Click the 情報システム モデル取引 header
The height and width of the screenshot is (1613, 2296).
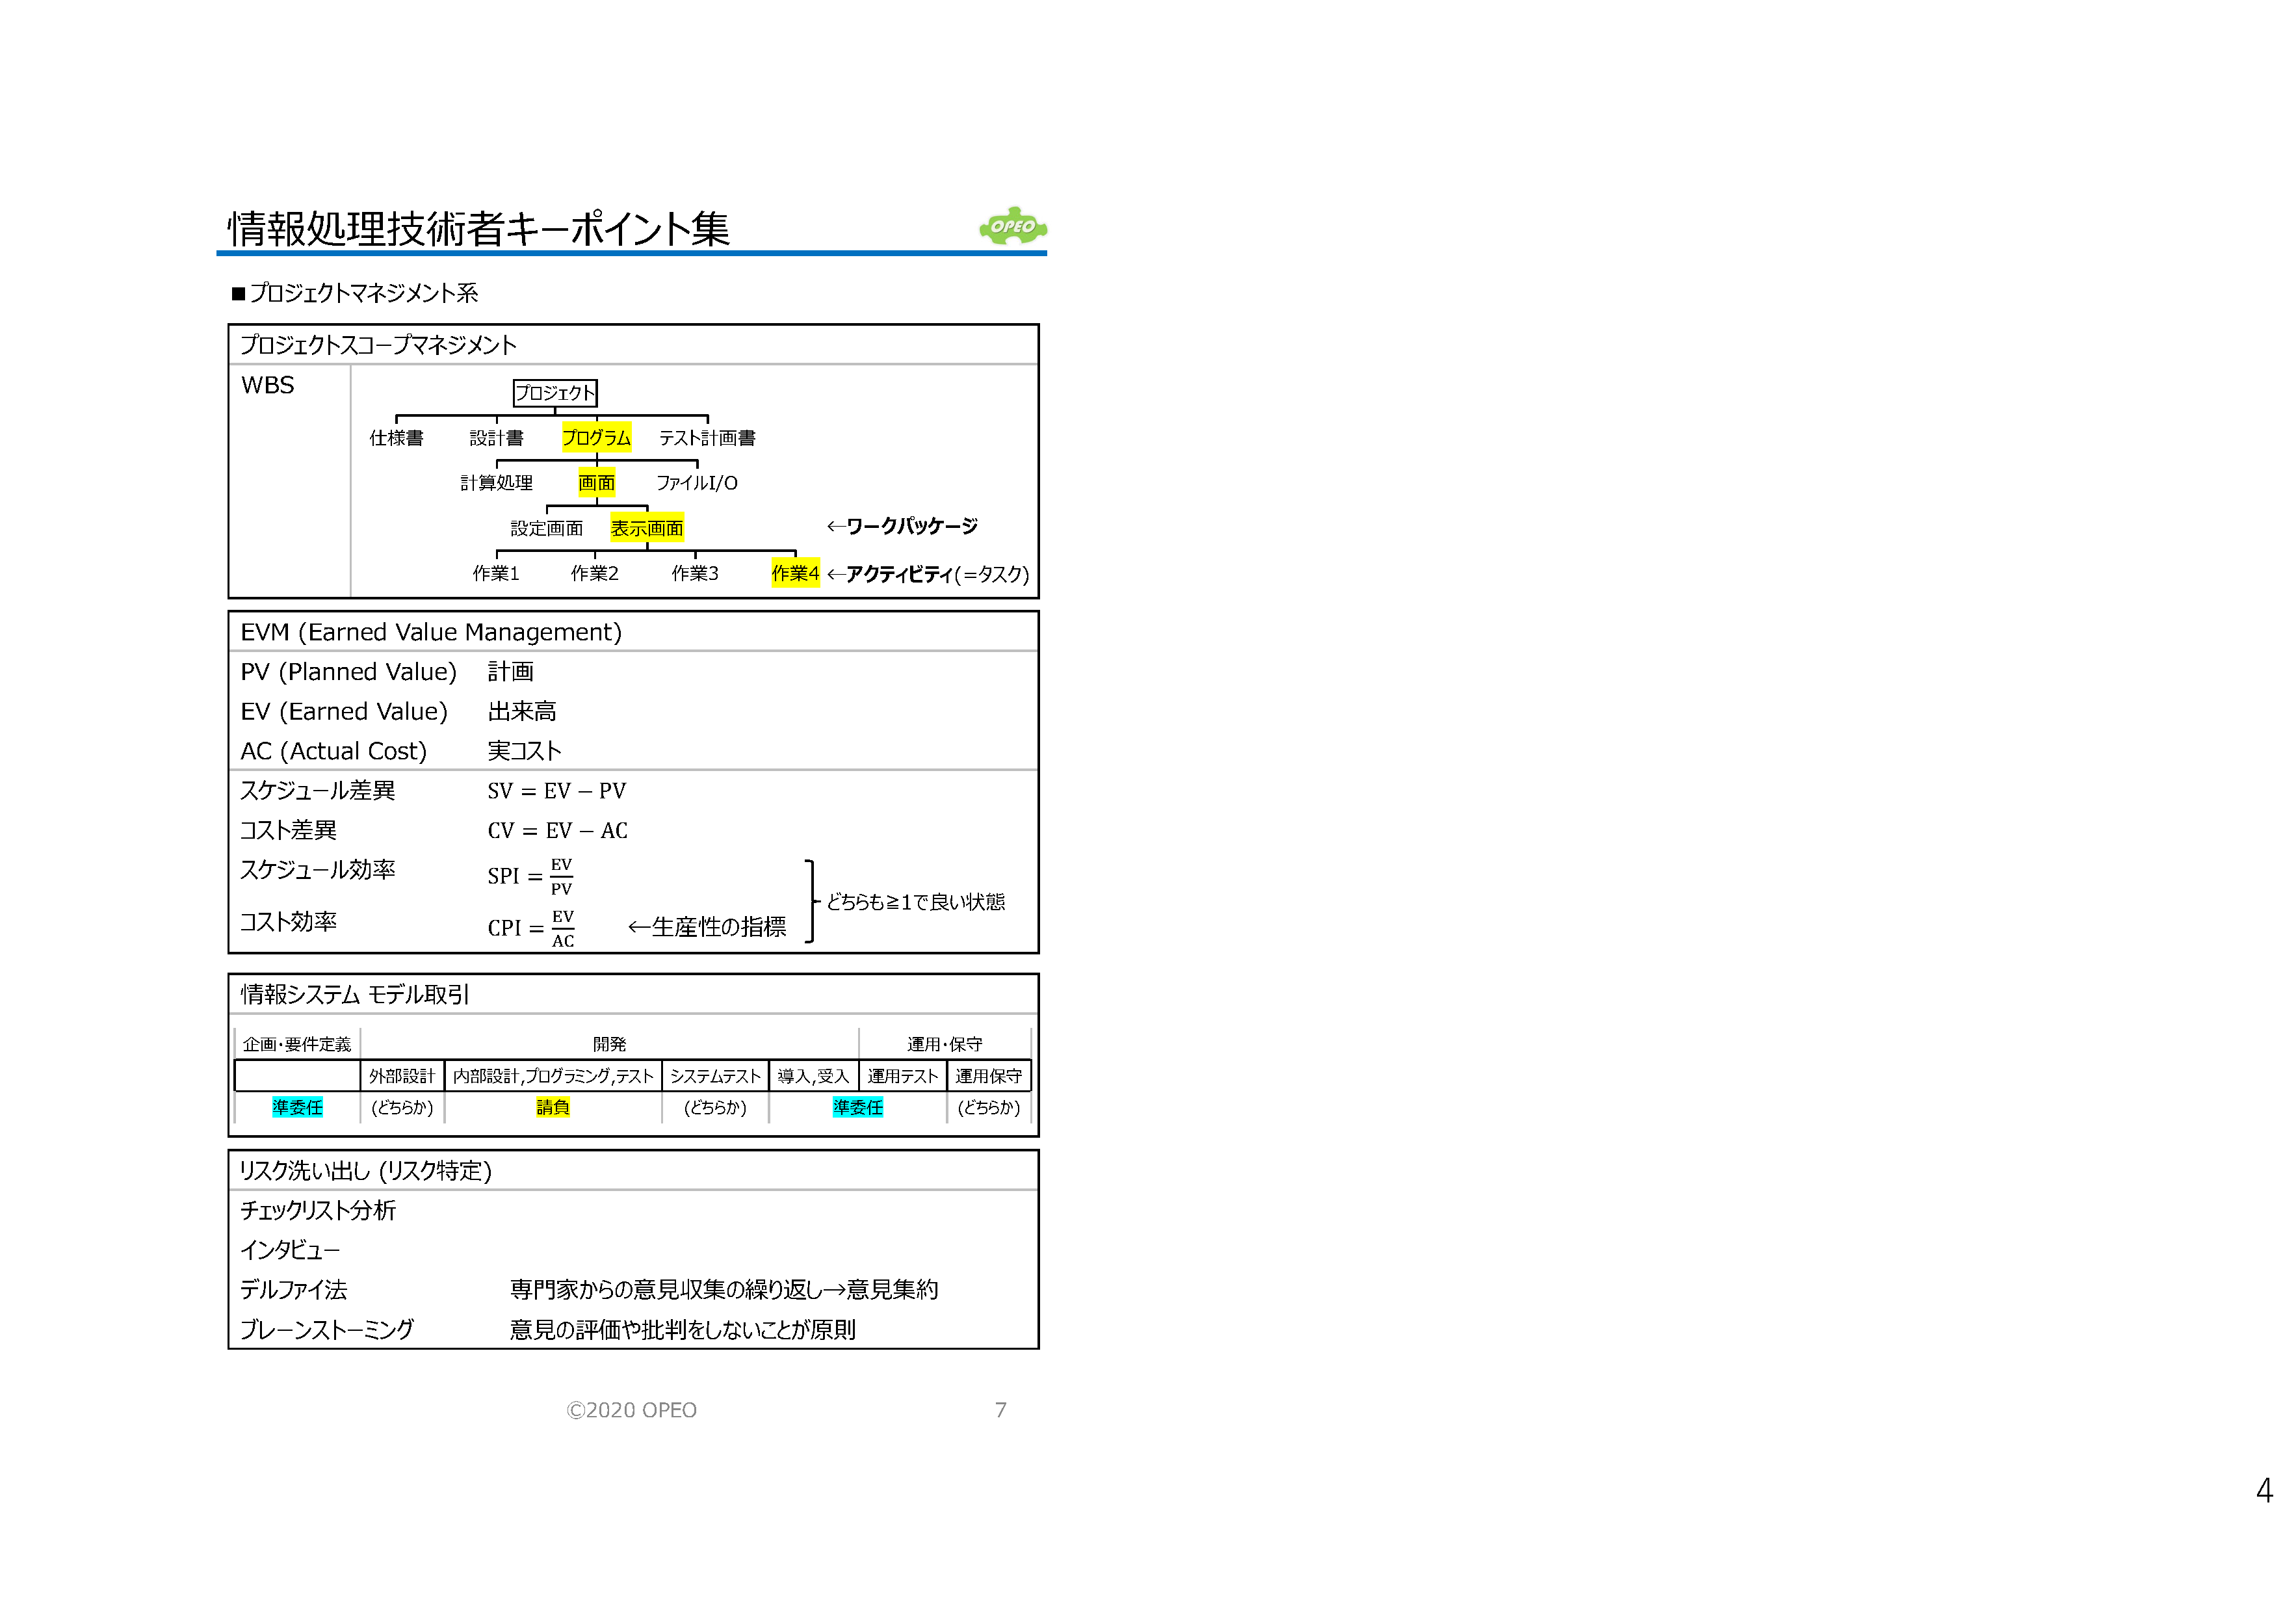[355, 994]
